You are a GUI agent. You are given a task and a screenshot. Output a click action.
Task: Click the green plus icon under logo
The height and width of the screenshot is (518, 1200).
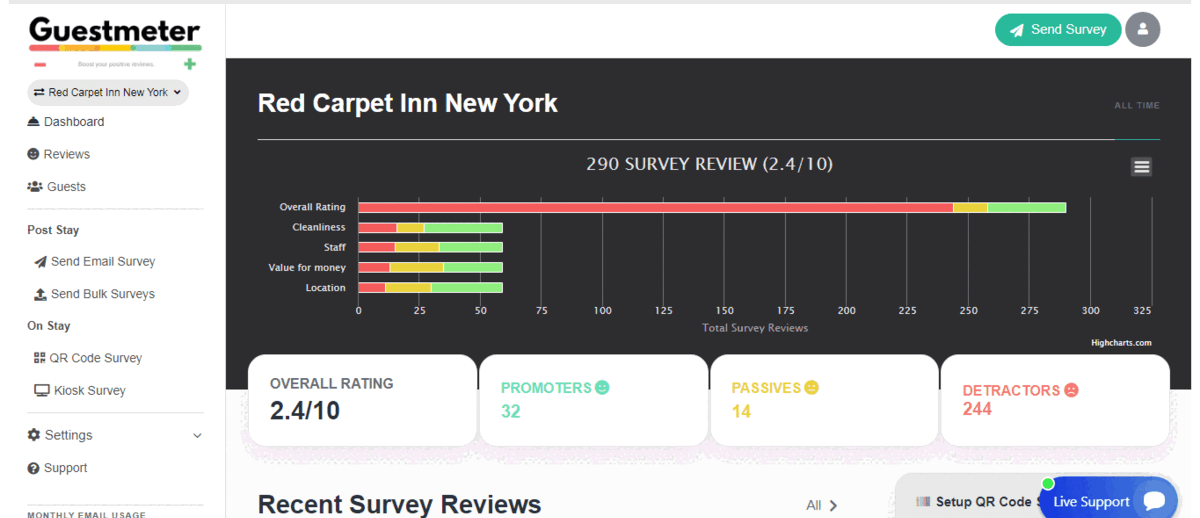coord(190,64)
